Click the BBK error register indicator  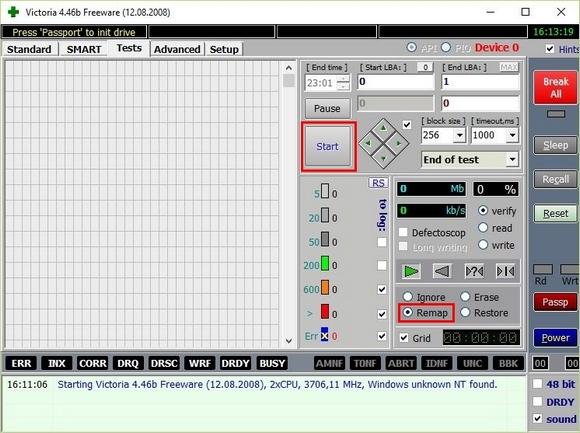tap(509, 363)
